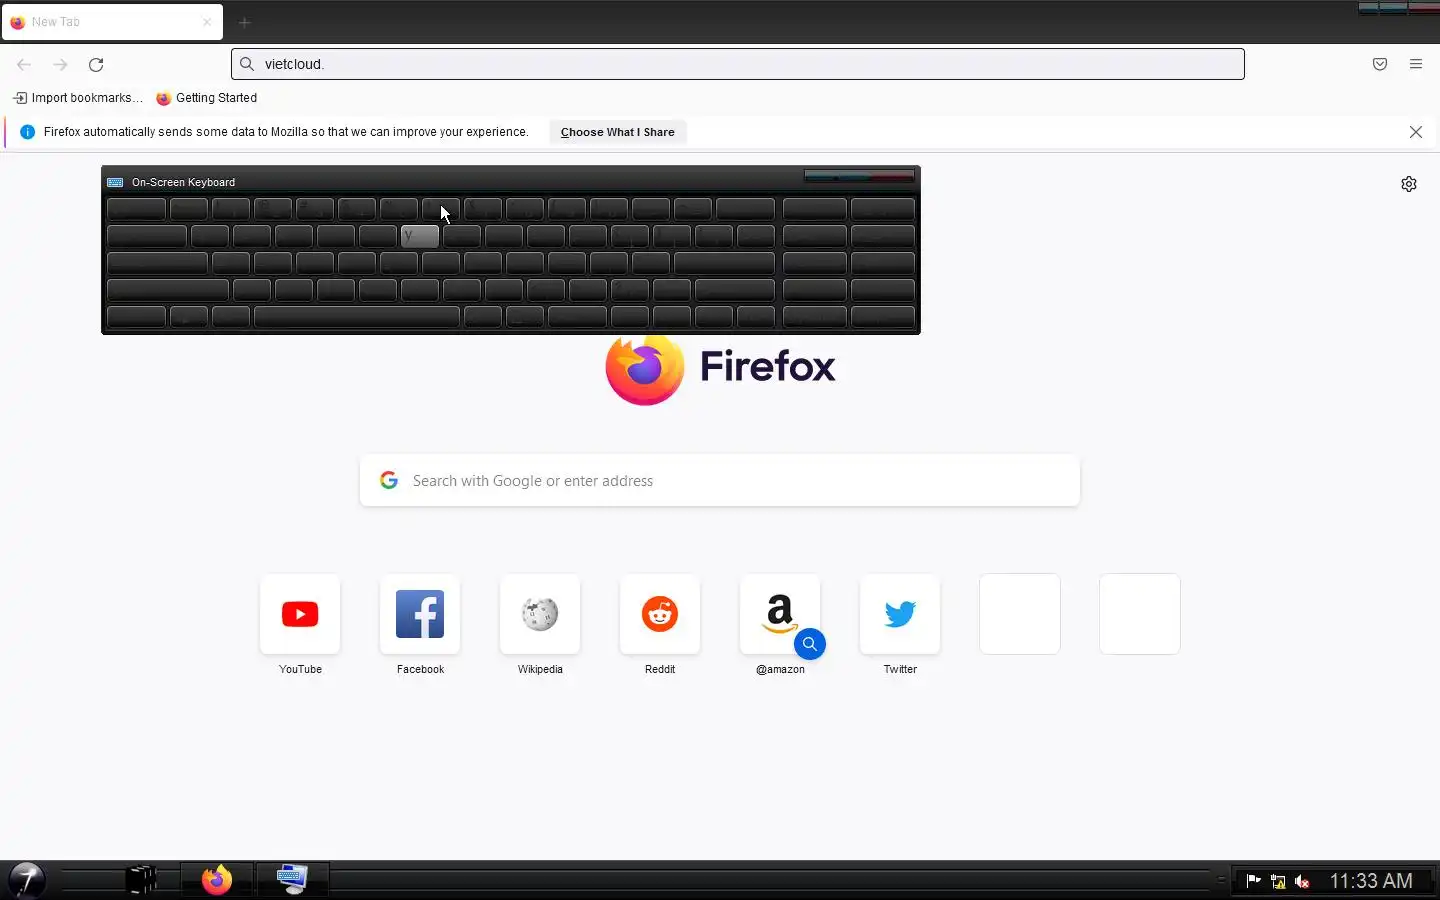Reload the current page
The width and height of the screenshot is (1440, 900).
click(96, 64)
